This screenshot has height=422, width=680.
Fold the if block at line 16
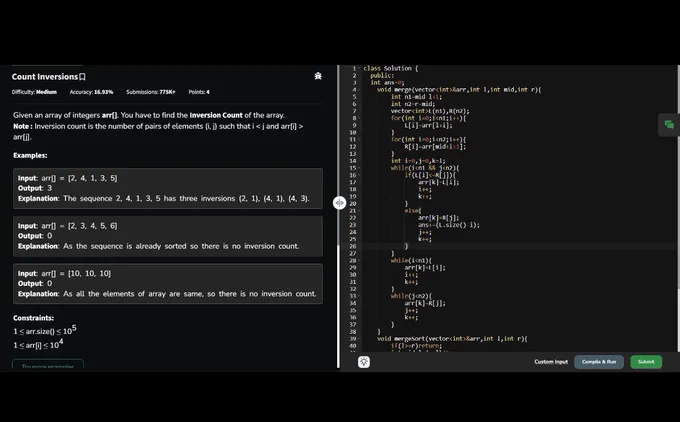[x=360, y=175]
